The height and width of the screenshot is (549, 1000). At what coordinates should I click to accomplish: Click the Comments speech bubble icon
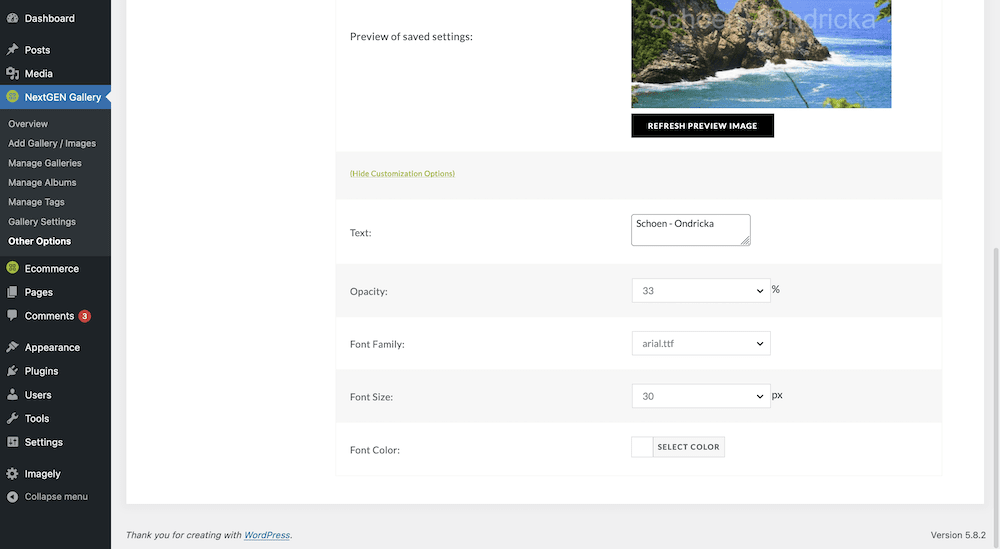[x=12, y=316]
